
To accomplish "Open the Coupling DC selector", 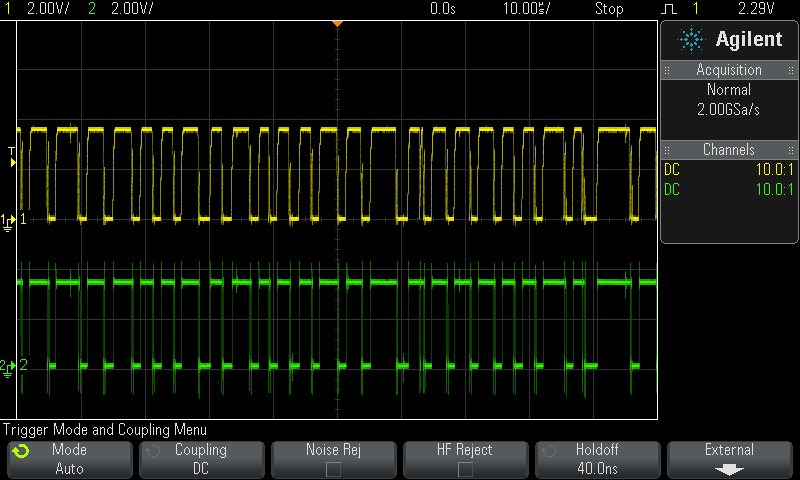I will point(201,459).
